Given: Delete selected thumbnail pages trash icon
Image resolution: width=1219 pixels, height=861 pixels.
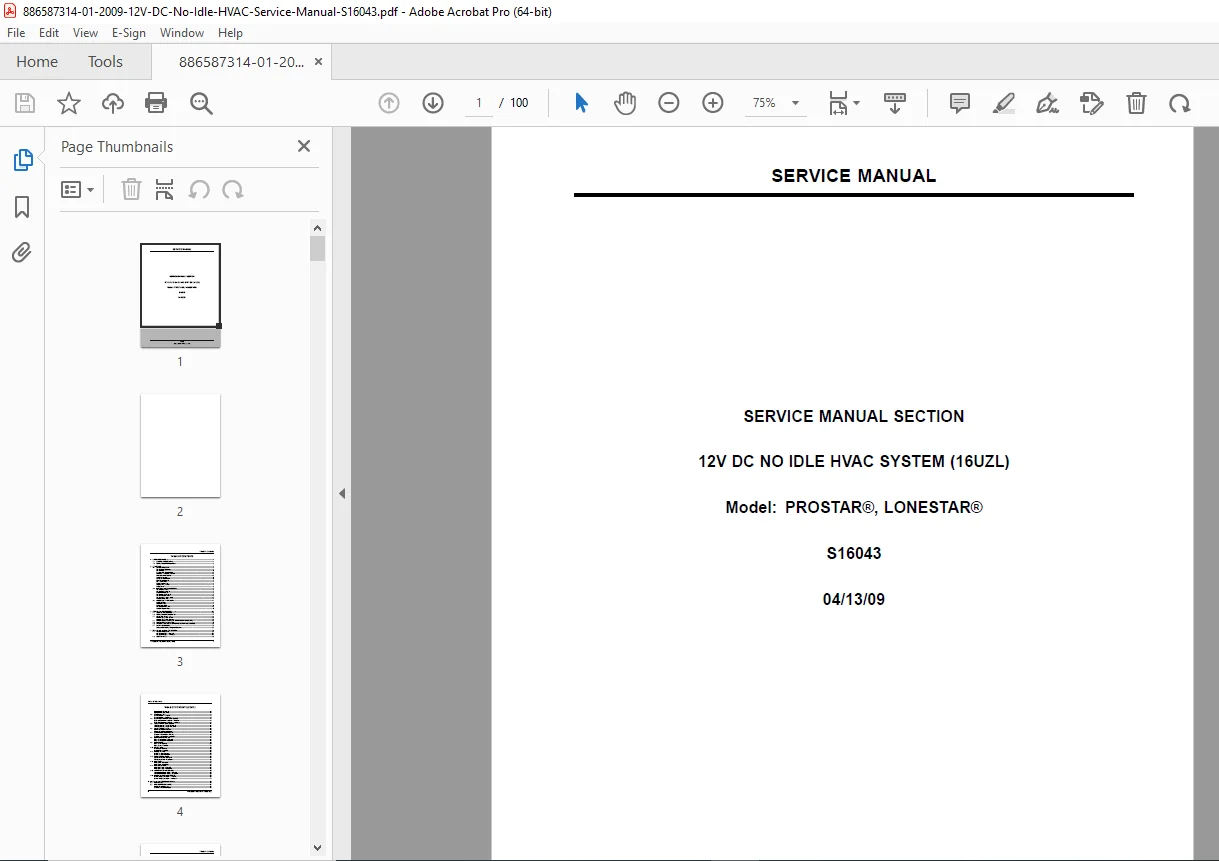Looking at the screenshot, I should pyautogui.click(x=131, y=189).
